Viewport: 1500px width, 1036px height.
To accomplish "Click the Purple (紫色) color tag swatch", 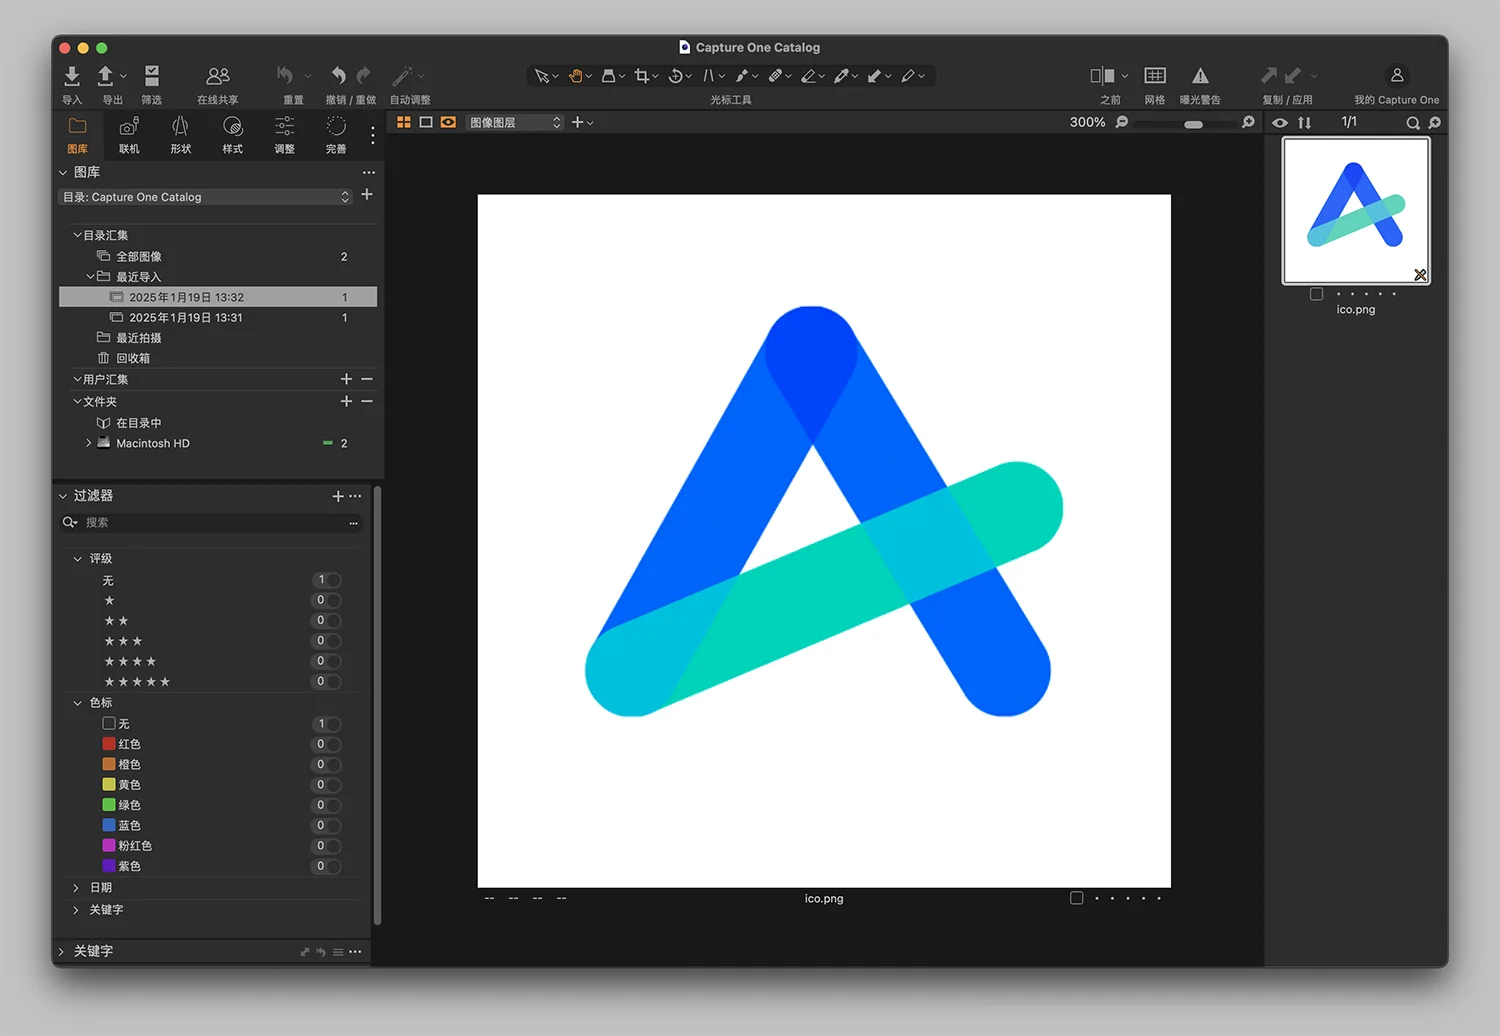I will pos(109,866).
